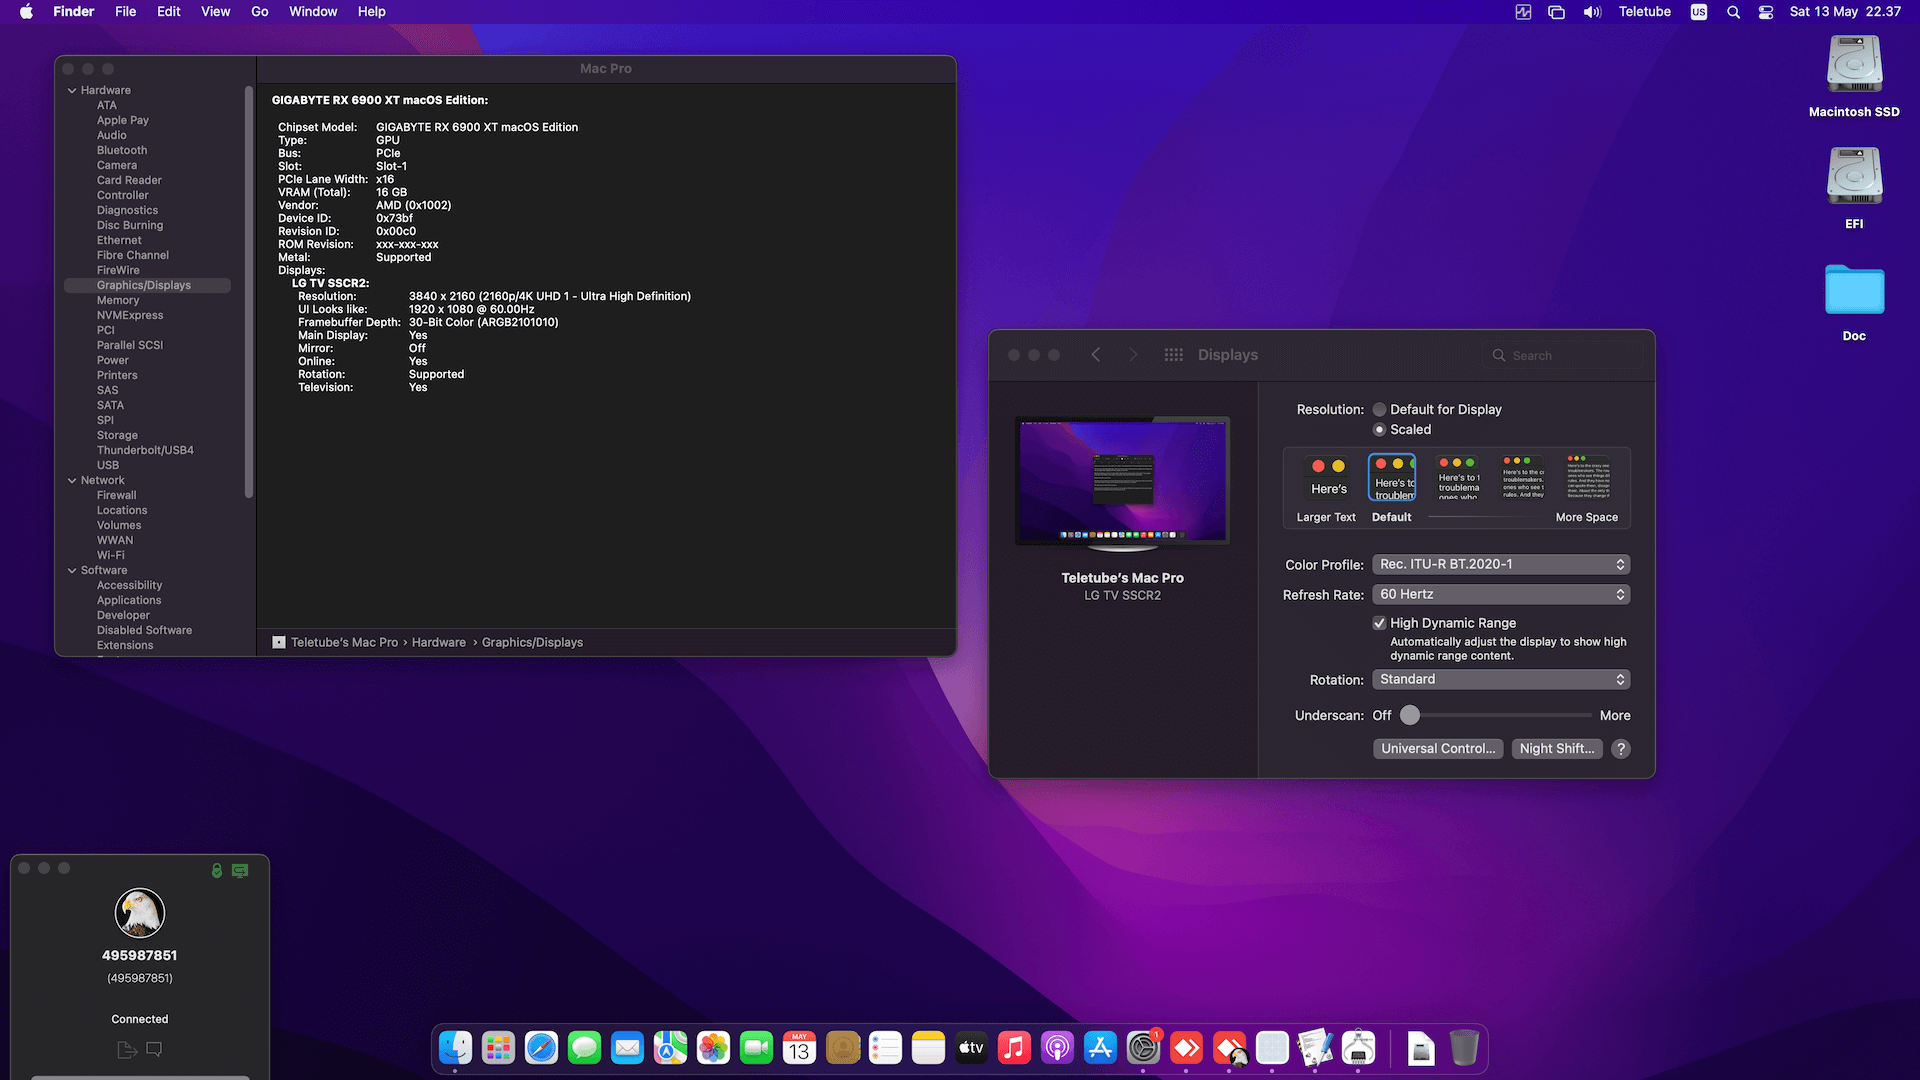This screenshot has height=1080, width=1920.
Task: Open Photos in the Dock
Action: [713, 1048]
